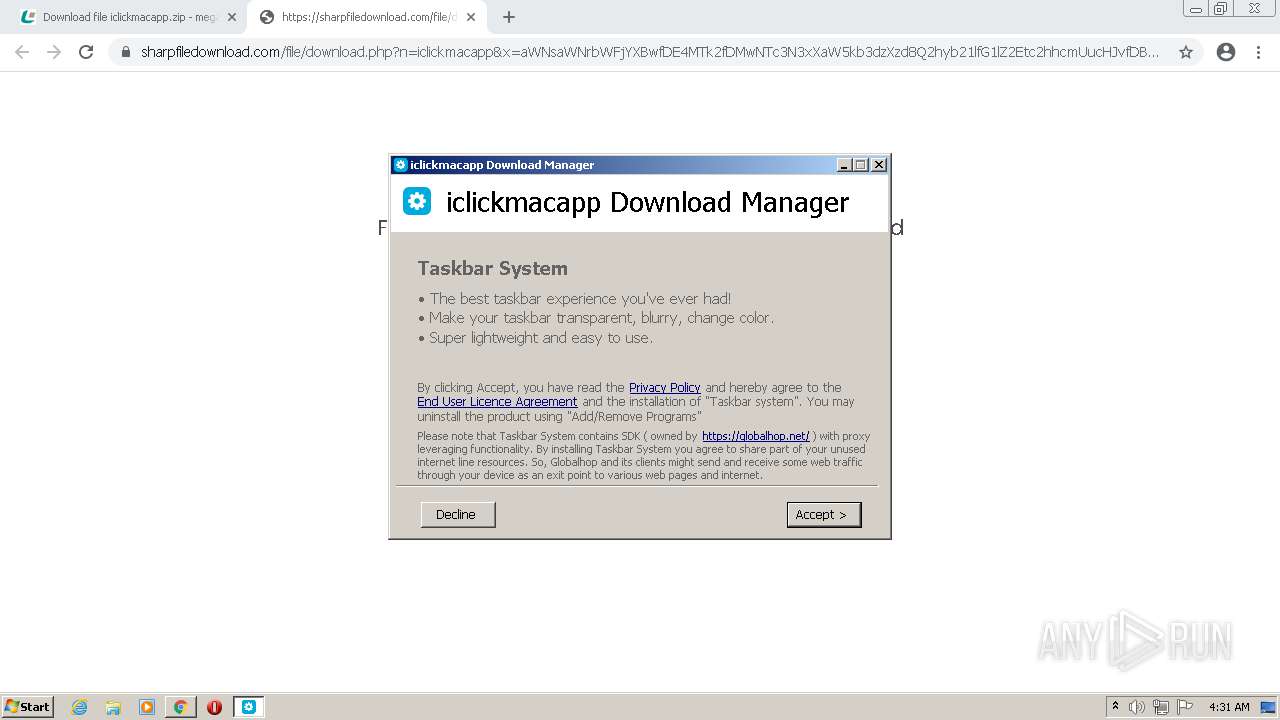Minimize the Chrome browser window
The width and height of the screenshot is (1280, 720).
(x=1195, y=8)
